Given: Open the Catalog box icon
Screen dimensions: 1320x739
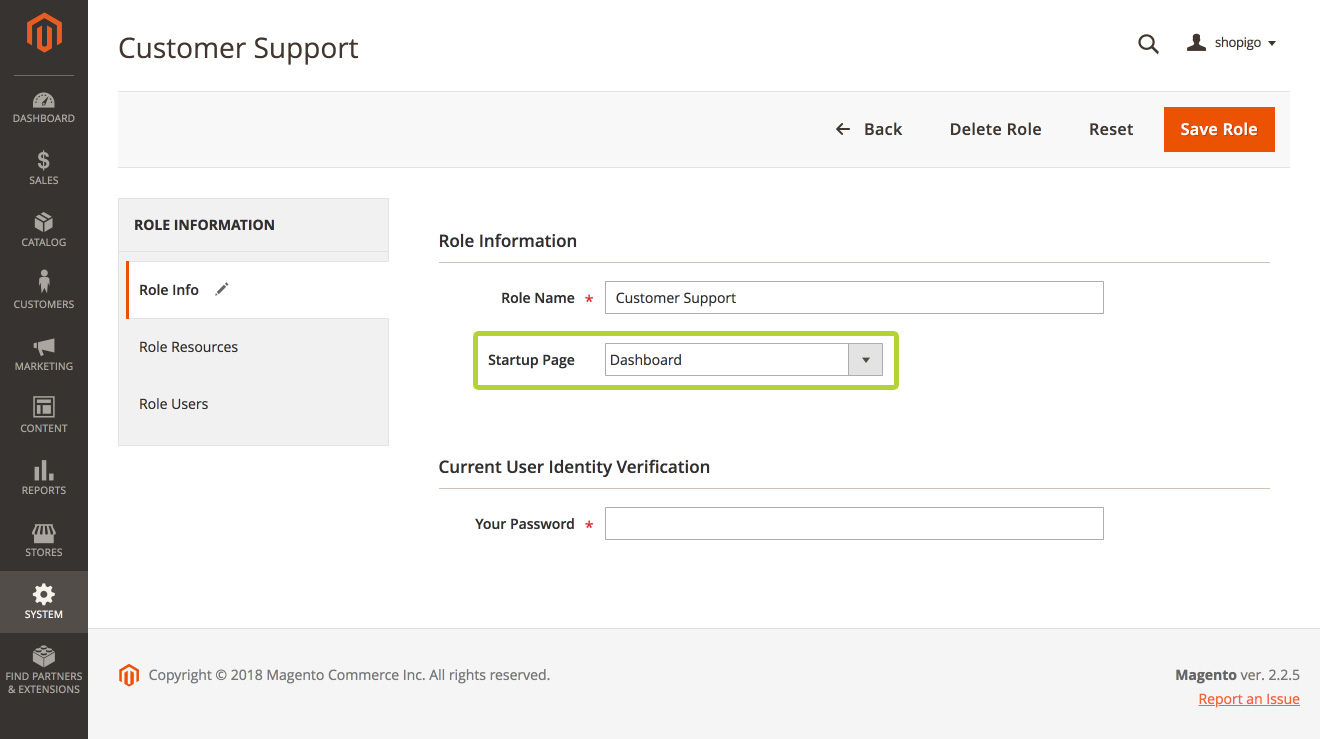Looking at the screenshot, I should 44,223.
